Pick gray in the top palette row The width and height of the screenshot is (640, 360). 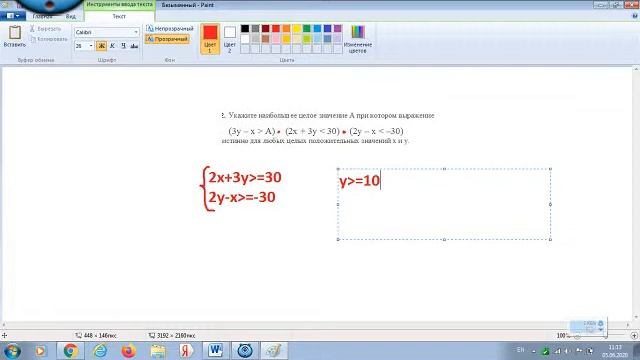(255, 28)
